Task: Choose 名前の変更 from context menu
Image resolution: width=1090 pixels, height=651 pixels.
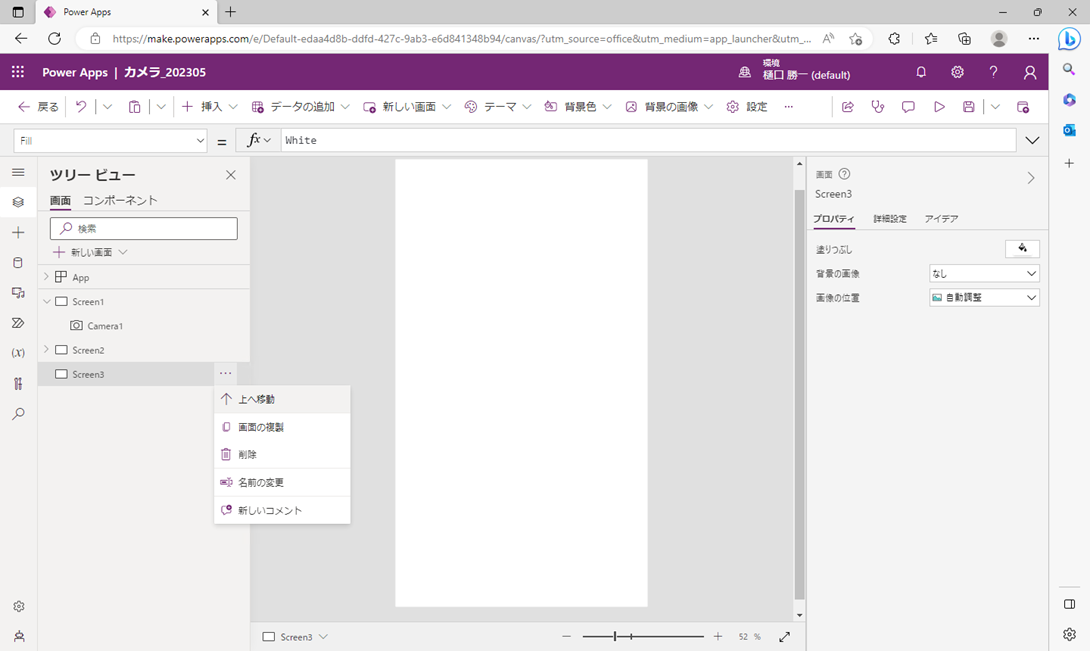Action: coord(282,482)
